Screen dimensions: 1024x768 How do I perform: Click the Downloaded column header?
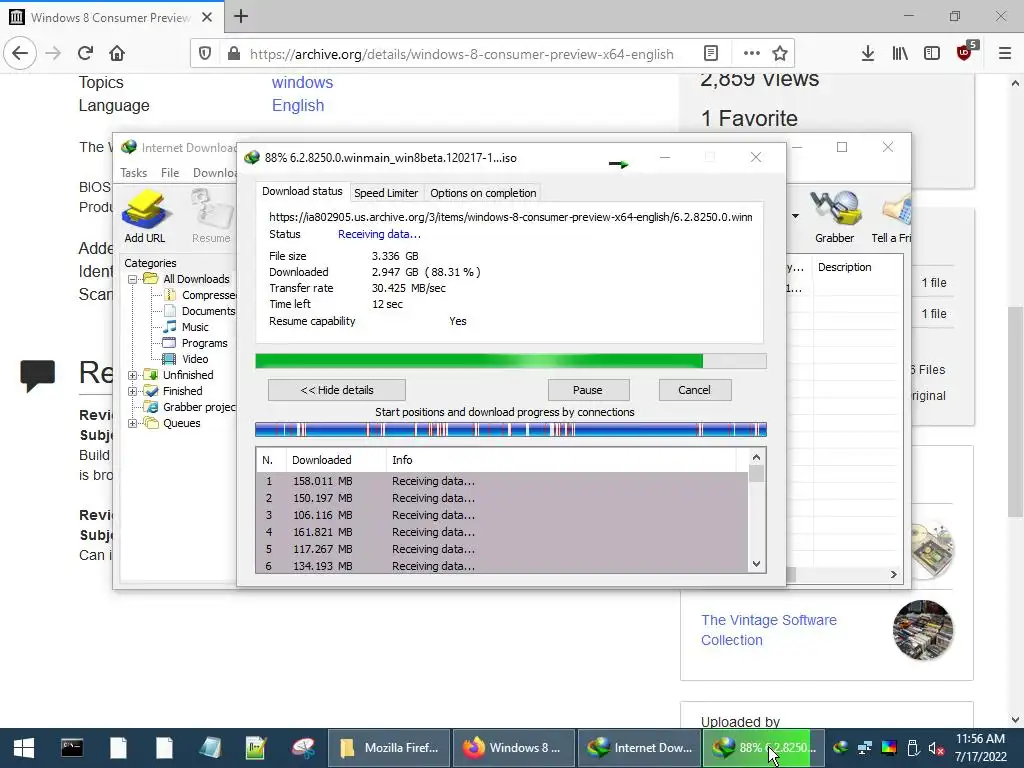(x=336, y=460)
